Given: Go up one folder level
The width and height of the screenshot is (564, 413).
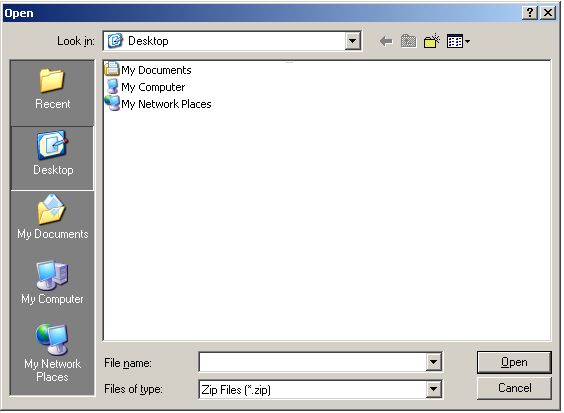Looking at the screenshot, I should click(x=408, y=41).
